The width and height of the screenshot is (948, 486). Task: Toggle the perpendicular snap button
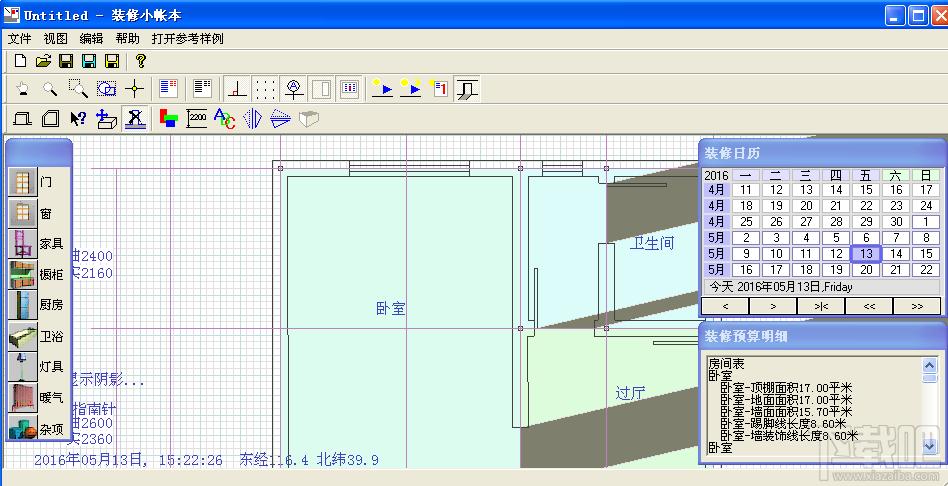(238, 89)
